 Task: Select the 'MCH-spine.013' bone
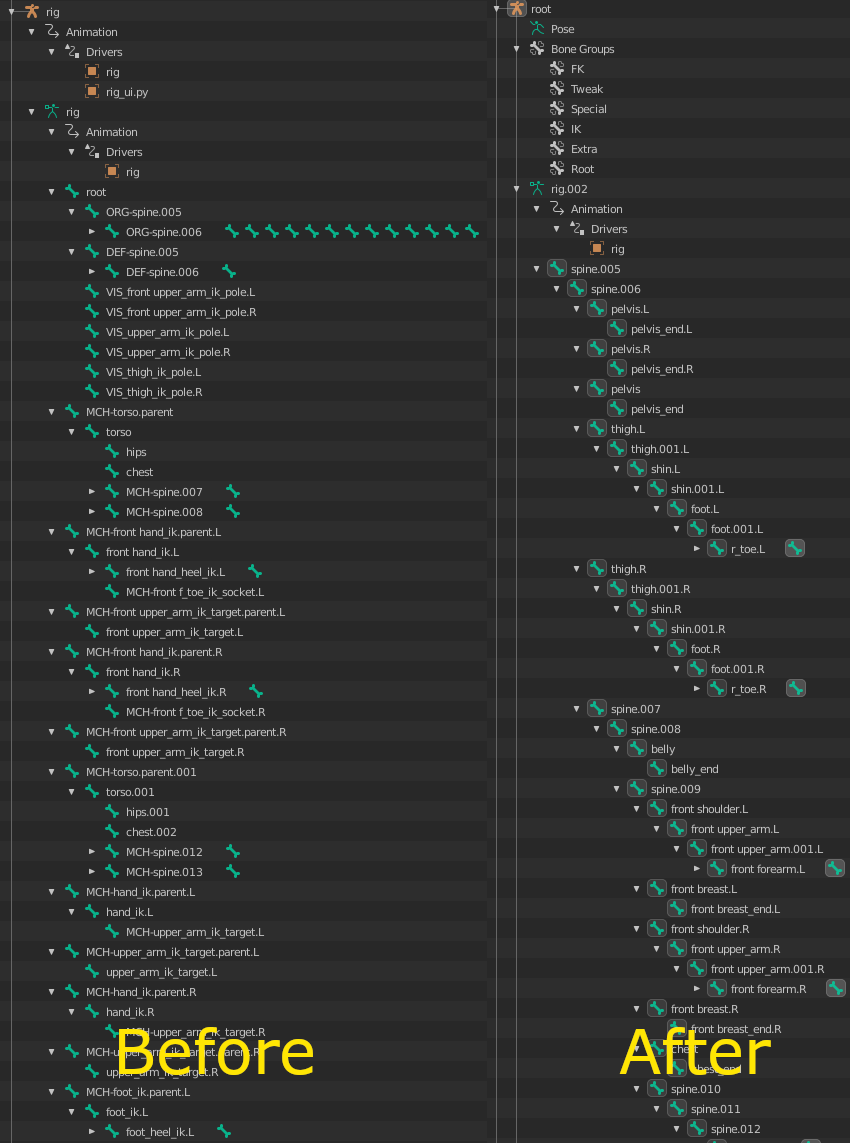(164, 872)
